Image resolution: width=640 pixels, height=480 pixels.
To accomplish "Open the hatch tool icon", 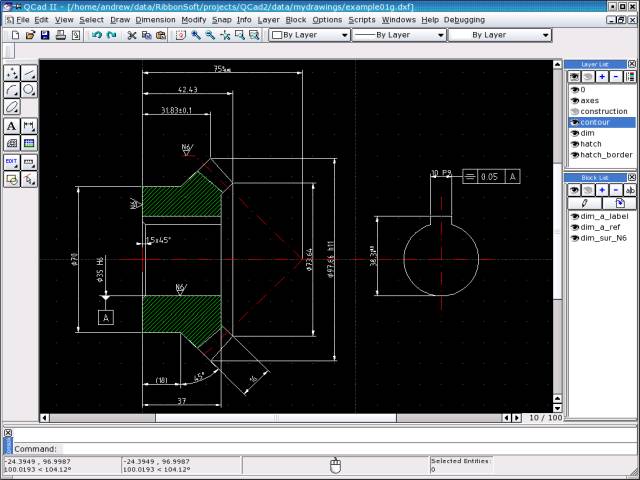I will [12, 143].
